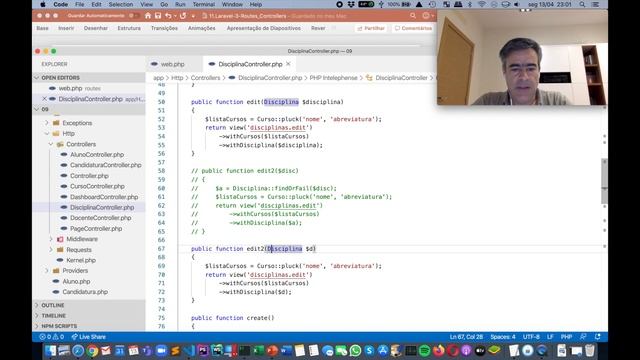Click the editor vertical scrollbar thumb
This screenshot has width=640, height=360.
click(604, 181)
